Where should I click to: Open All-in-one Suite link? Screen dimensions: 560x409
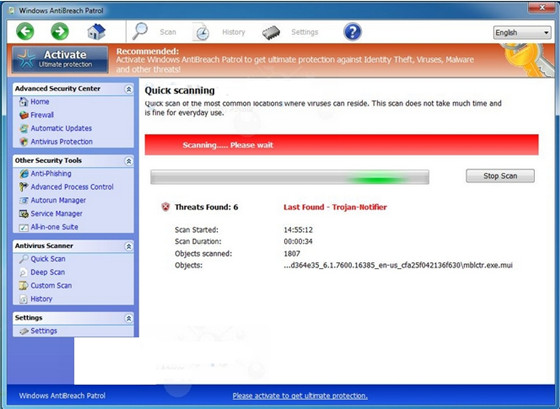(x=54, y=227)
